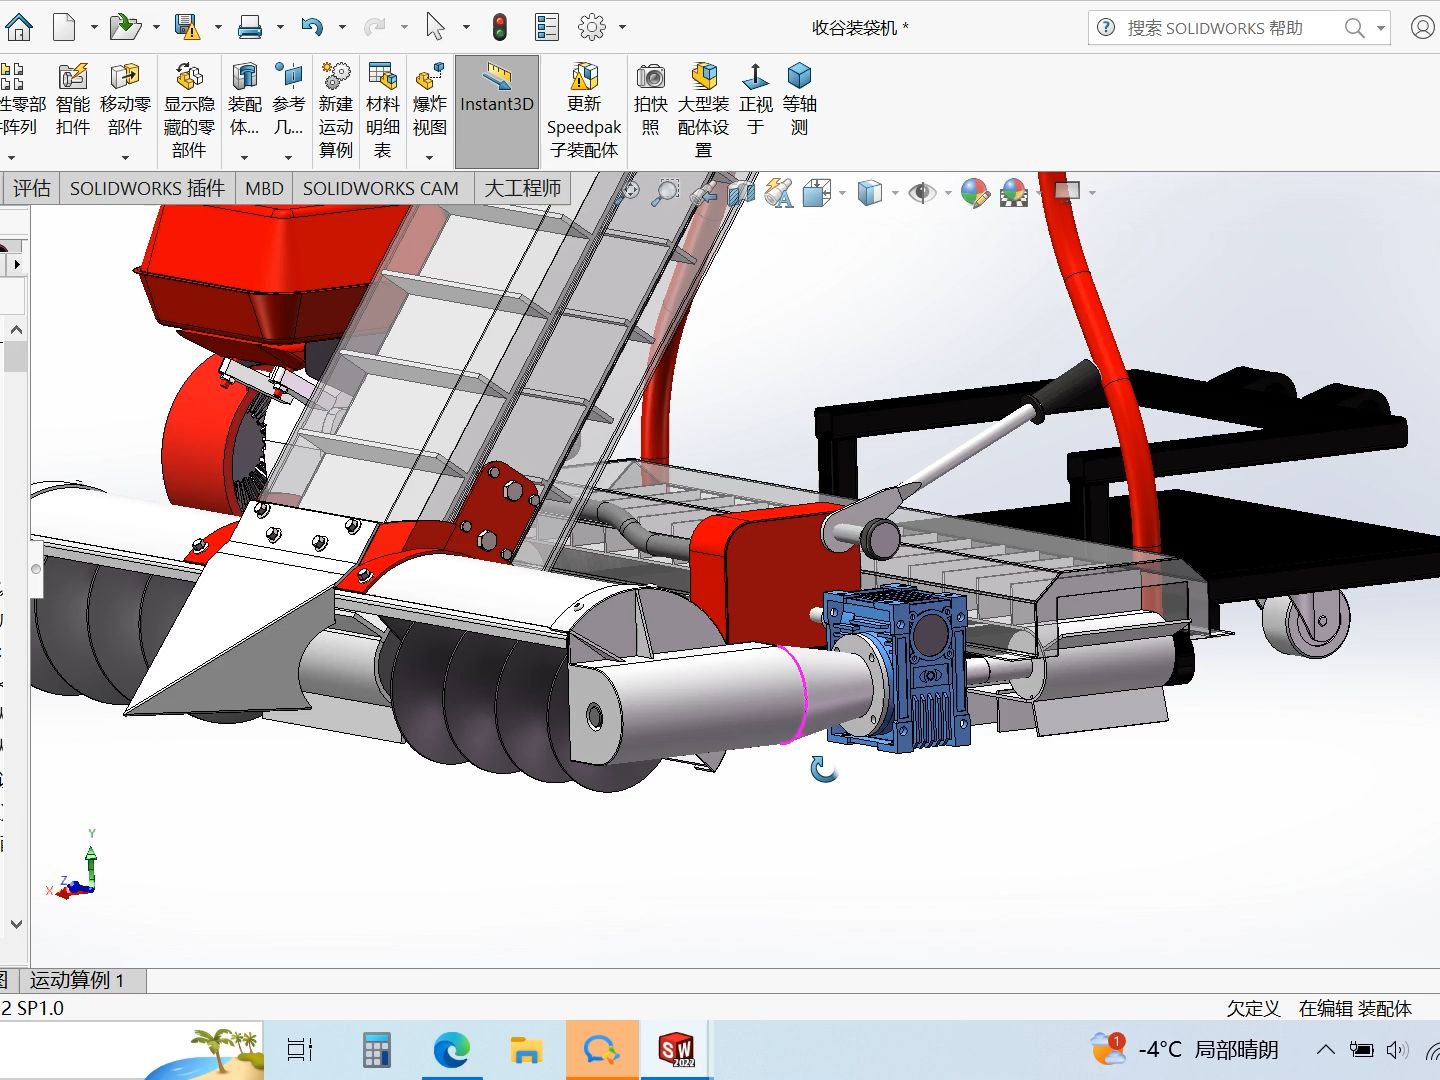The width and height of the screenshot is (1440, 1080).
Task: Open File Explorer from taskbar
Action: pos(526,1050)
